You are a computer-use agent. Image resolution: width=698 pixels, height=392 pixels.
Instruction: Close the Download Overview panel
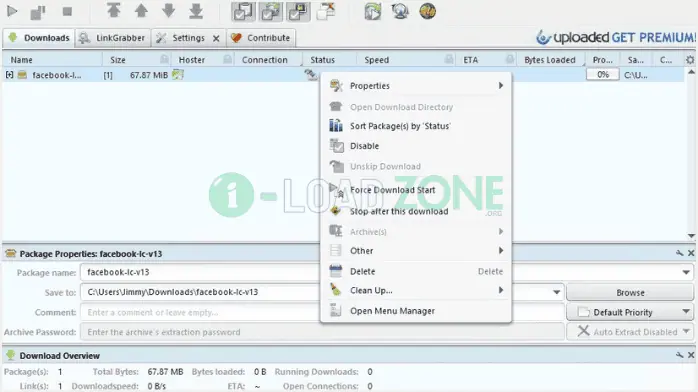[x=691, y=355]
